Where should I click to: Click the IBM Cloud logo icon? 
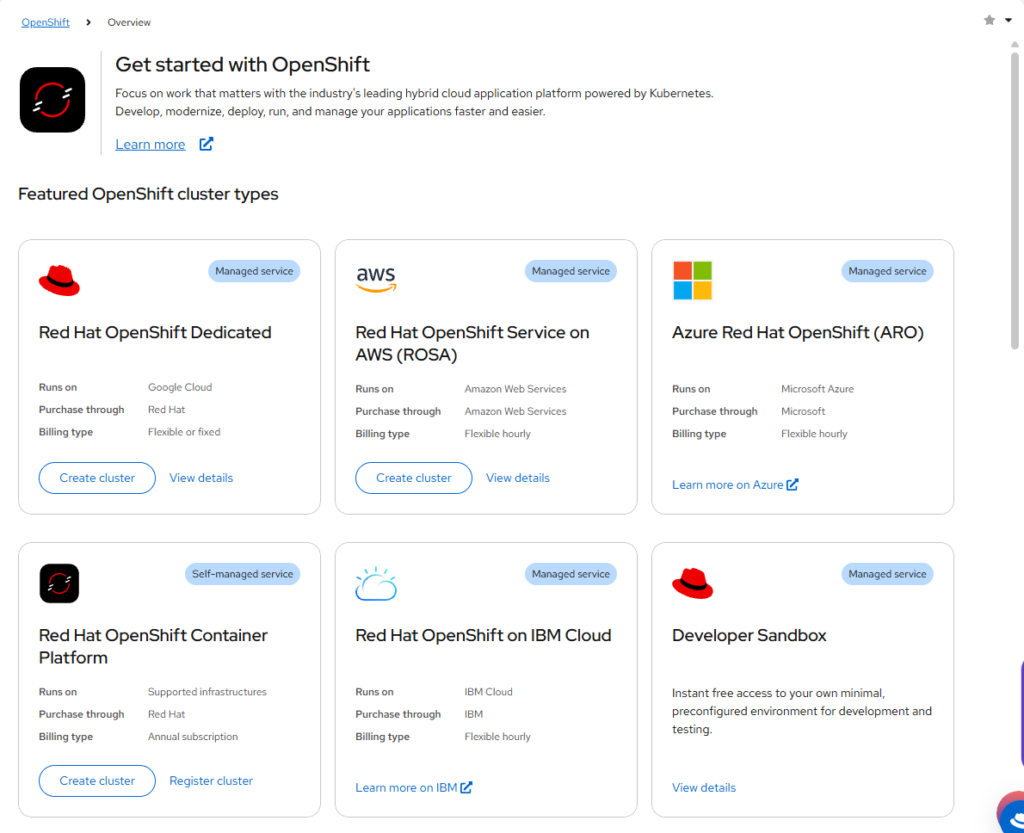(x=376, y=583)
